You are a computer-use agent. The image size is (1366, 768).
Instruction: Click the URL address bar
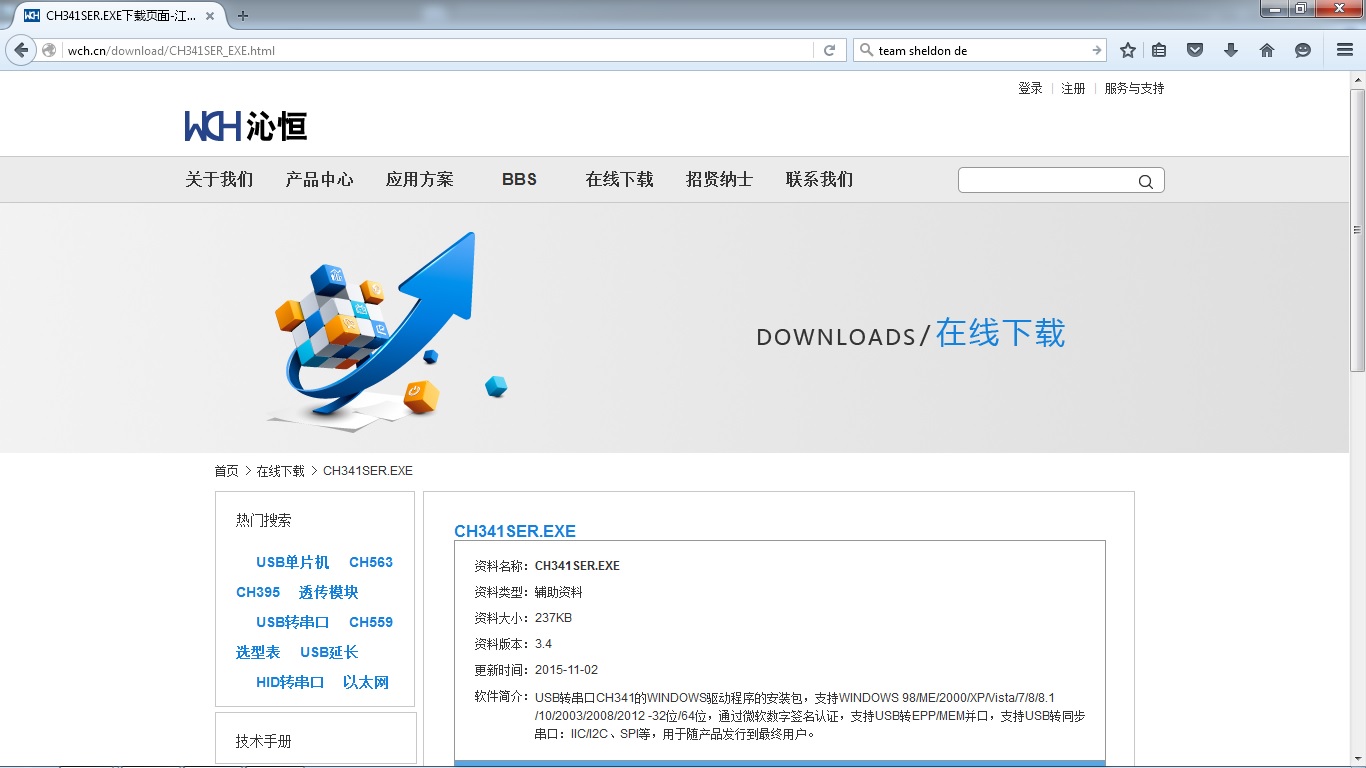(438, 50)
